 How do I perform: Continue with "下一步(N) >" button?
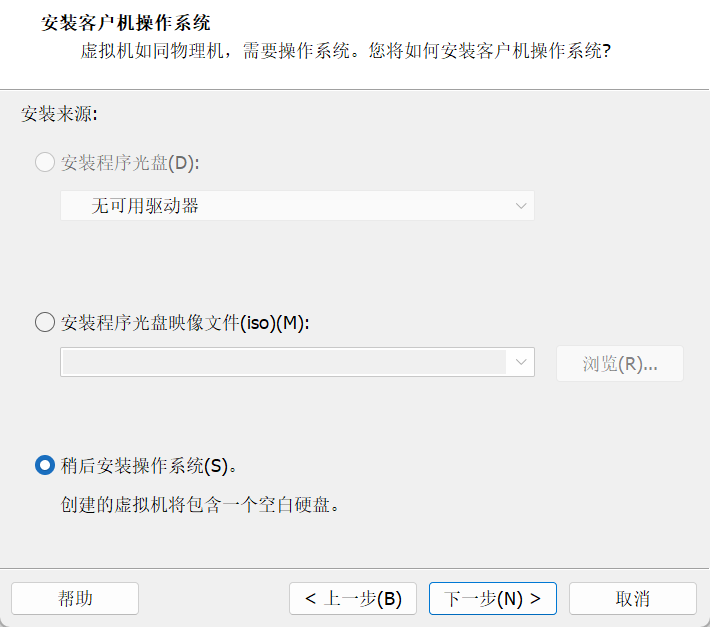click(493, 599)
